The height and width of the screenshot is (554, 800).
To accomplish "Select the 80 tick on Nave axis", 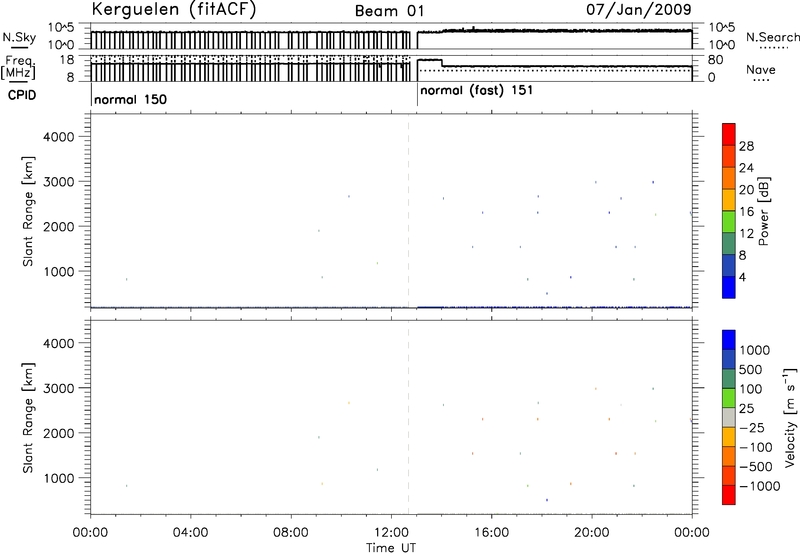I will pos(715,60).
